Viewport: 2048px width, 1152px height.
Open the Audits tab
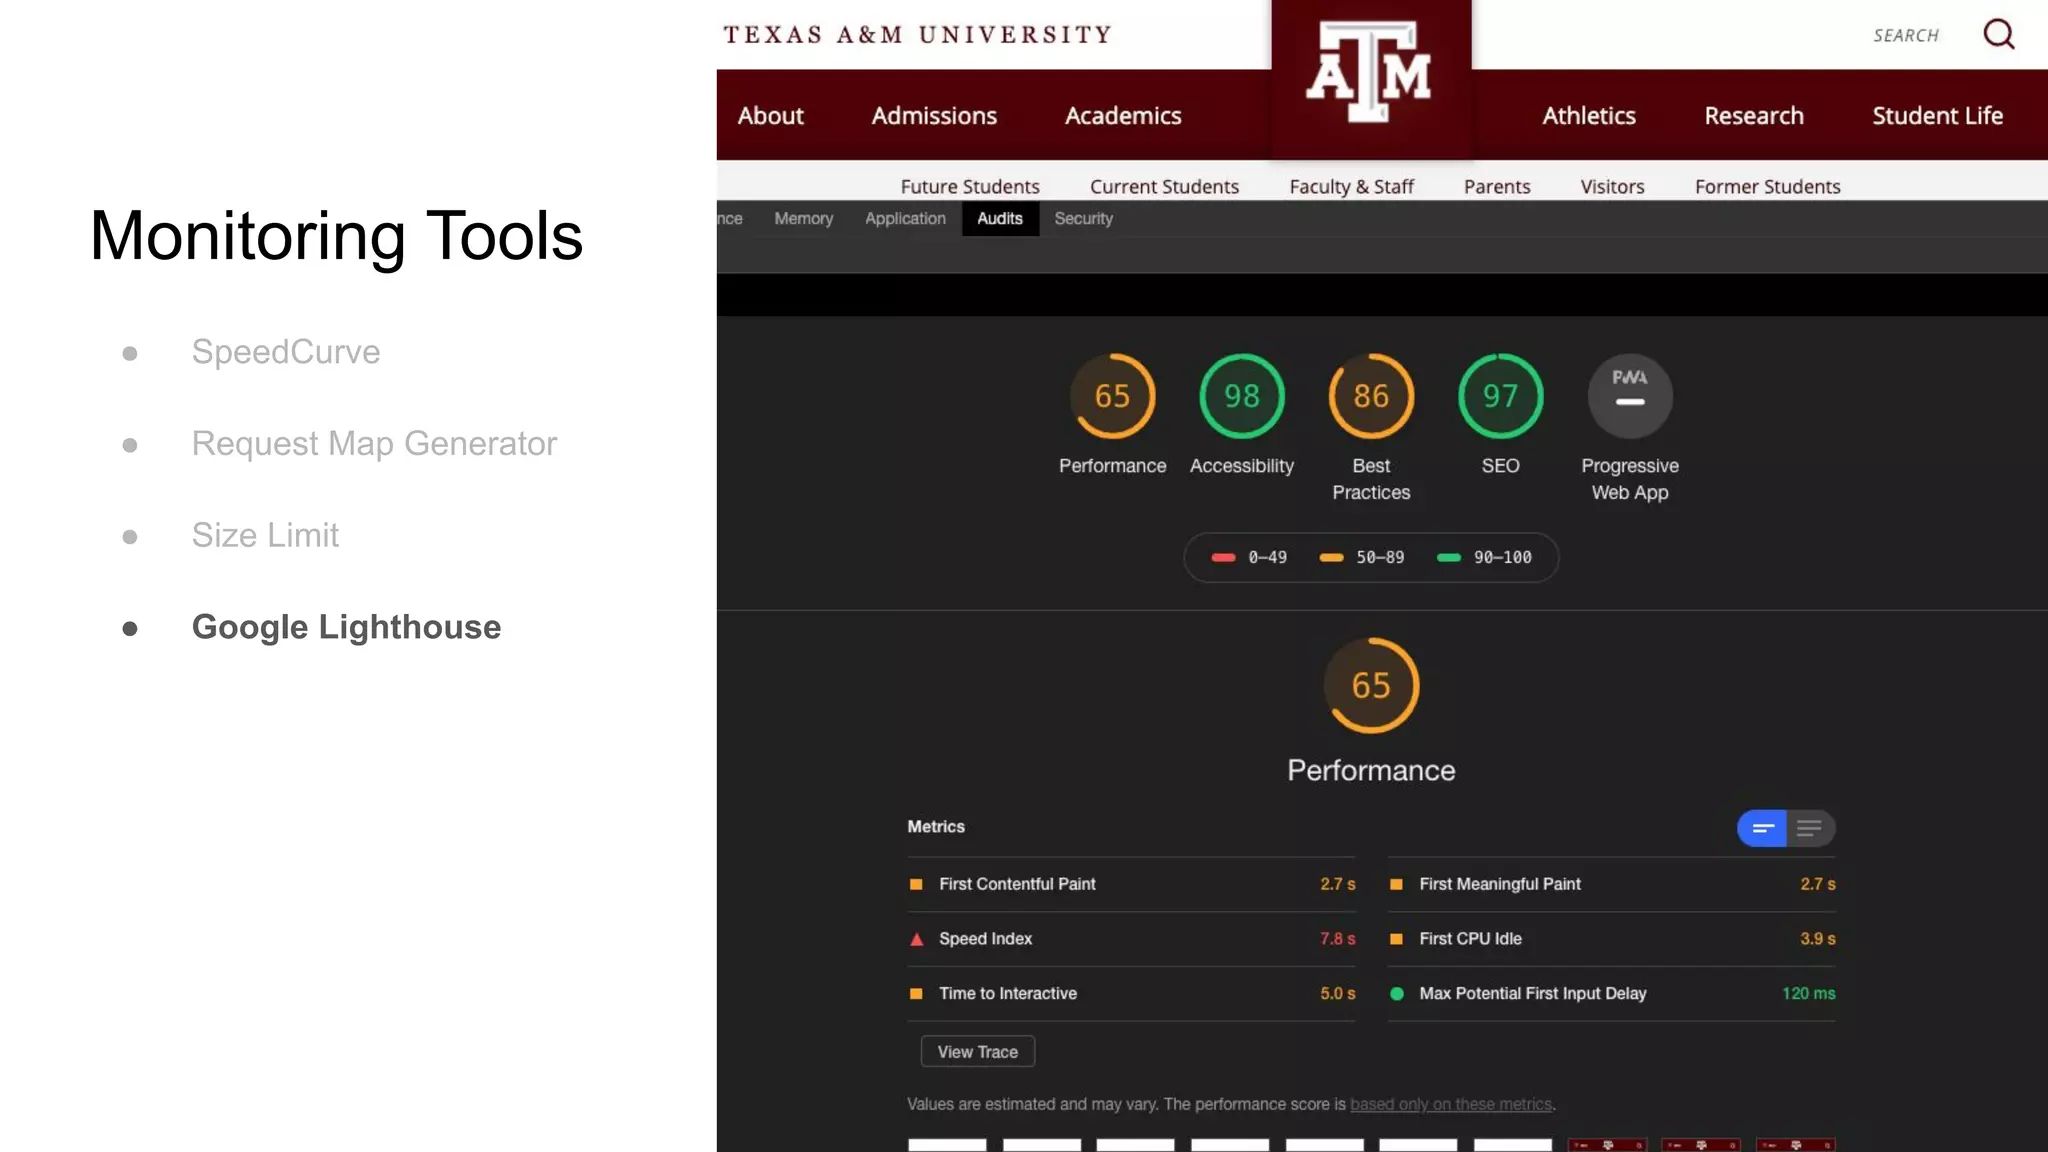[1000, 218]
